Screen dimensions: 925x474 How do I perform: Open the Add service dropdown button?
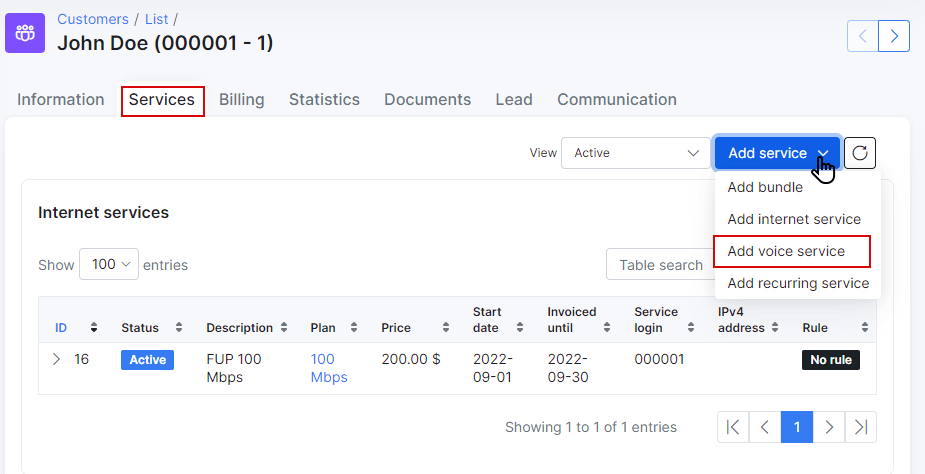778,153
